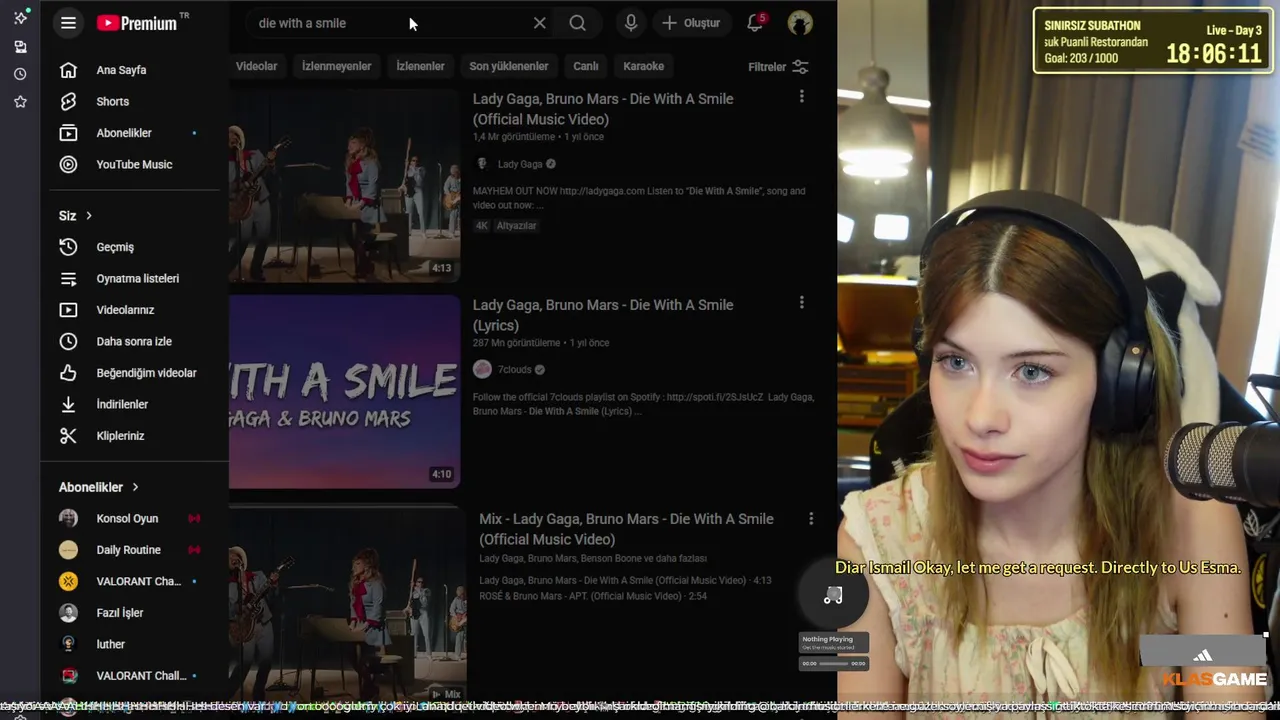Open Shorts in sidebar
The image size is (1280, 720).
click(134, 101)
